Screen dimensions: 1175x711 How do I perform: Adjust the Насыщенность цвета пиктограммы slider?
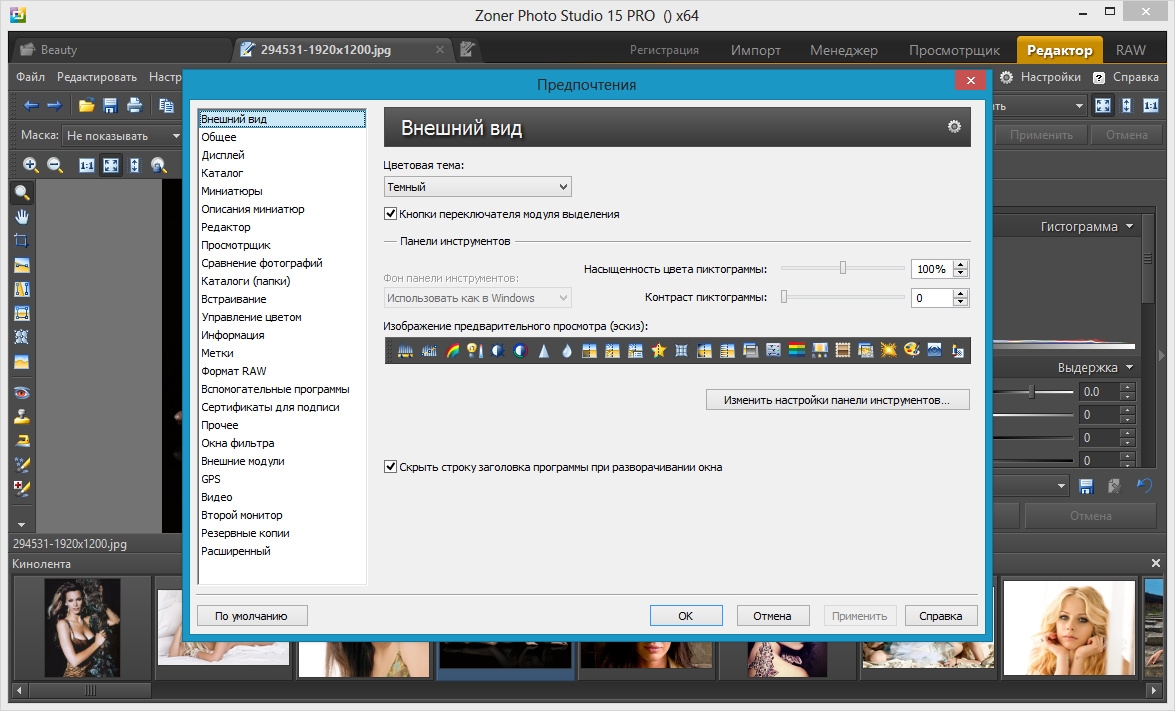click(842, 268)
